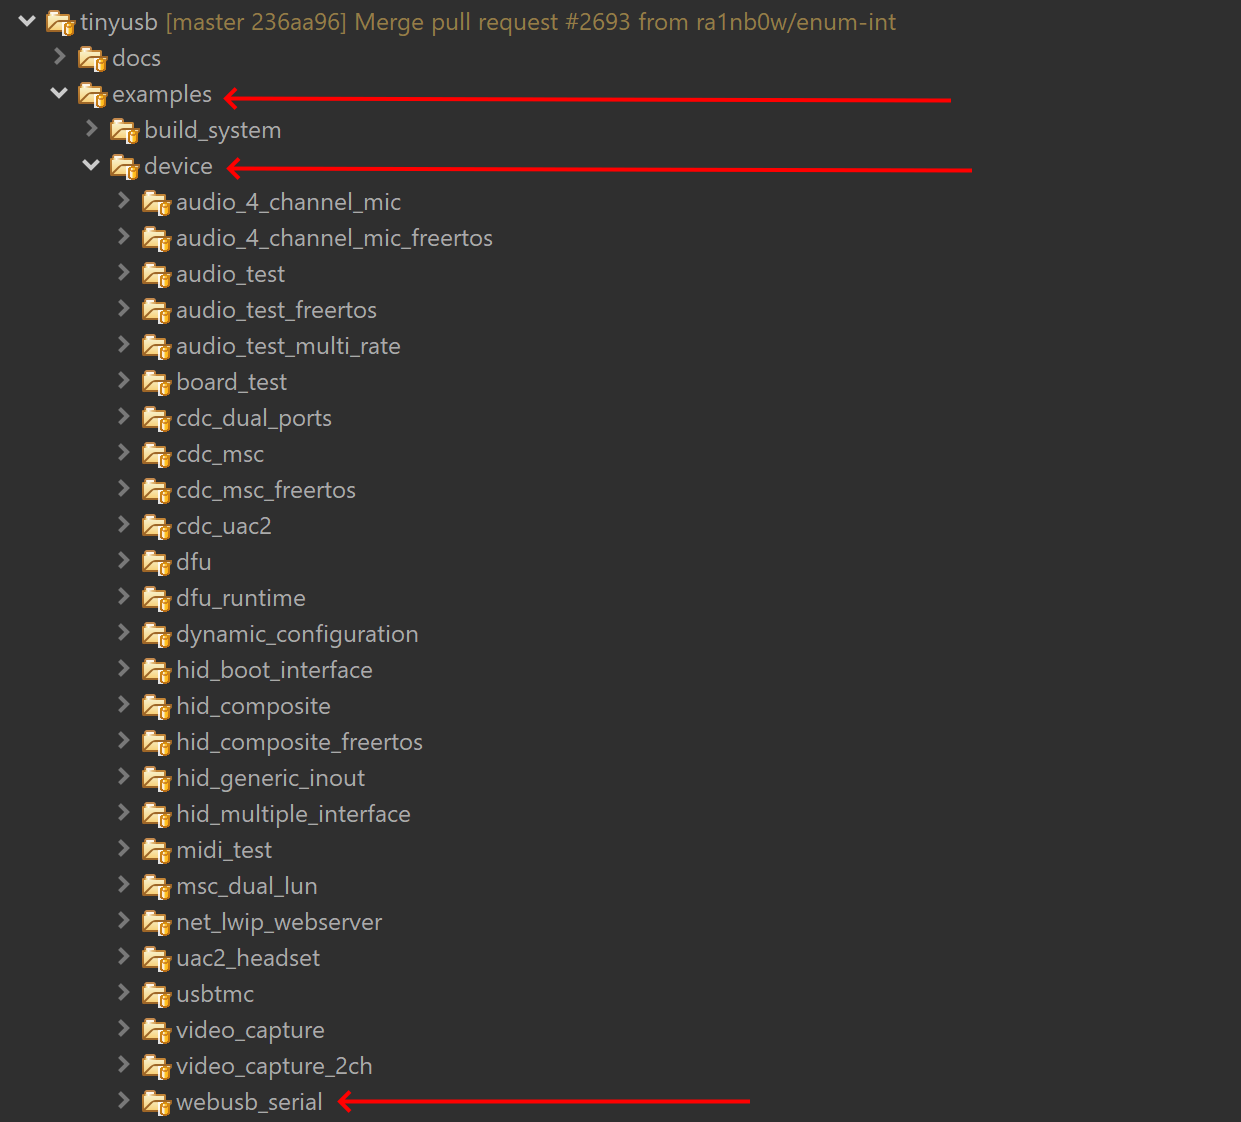Click the docs folder icon

click(x=93, y=59)
